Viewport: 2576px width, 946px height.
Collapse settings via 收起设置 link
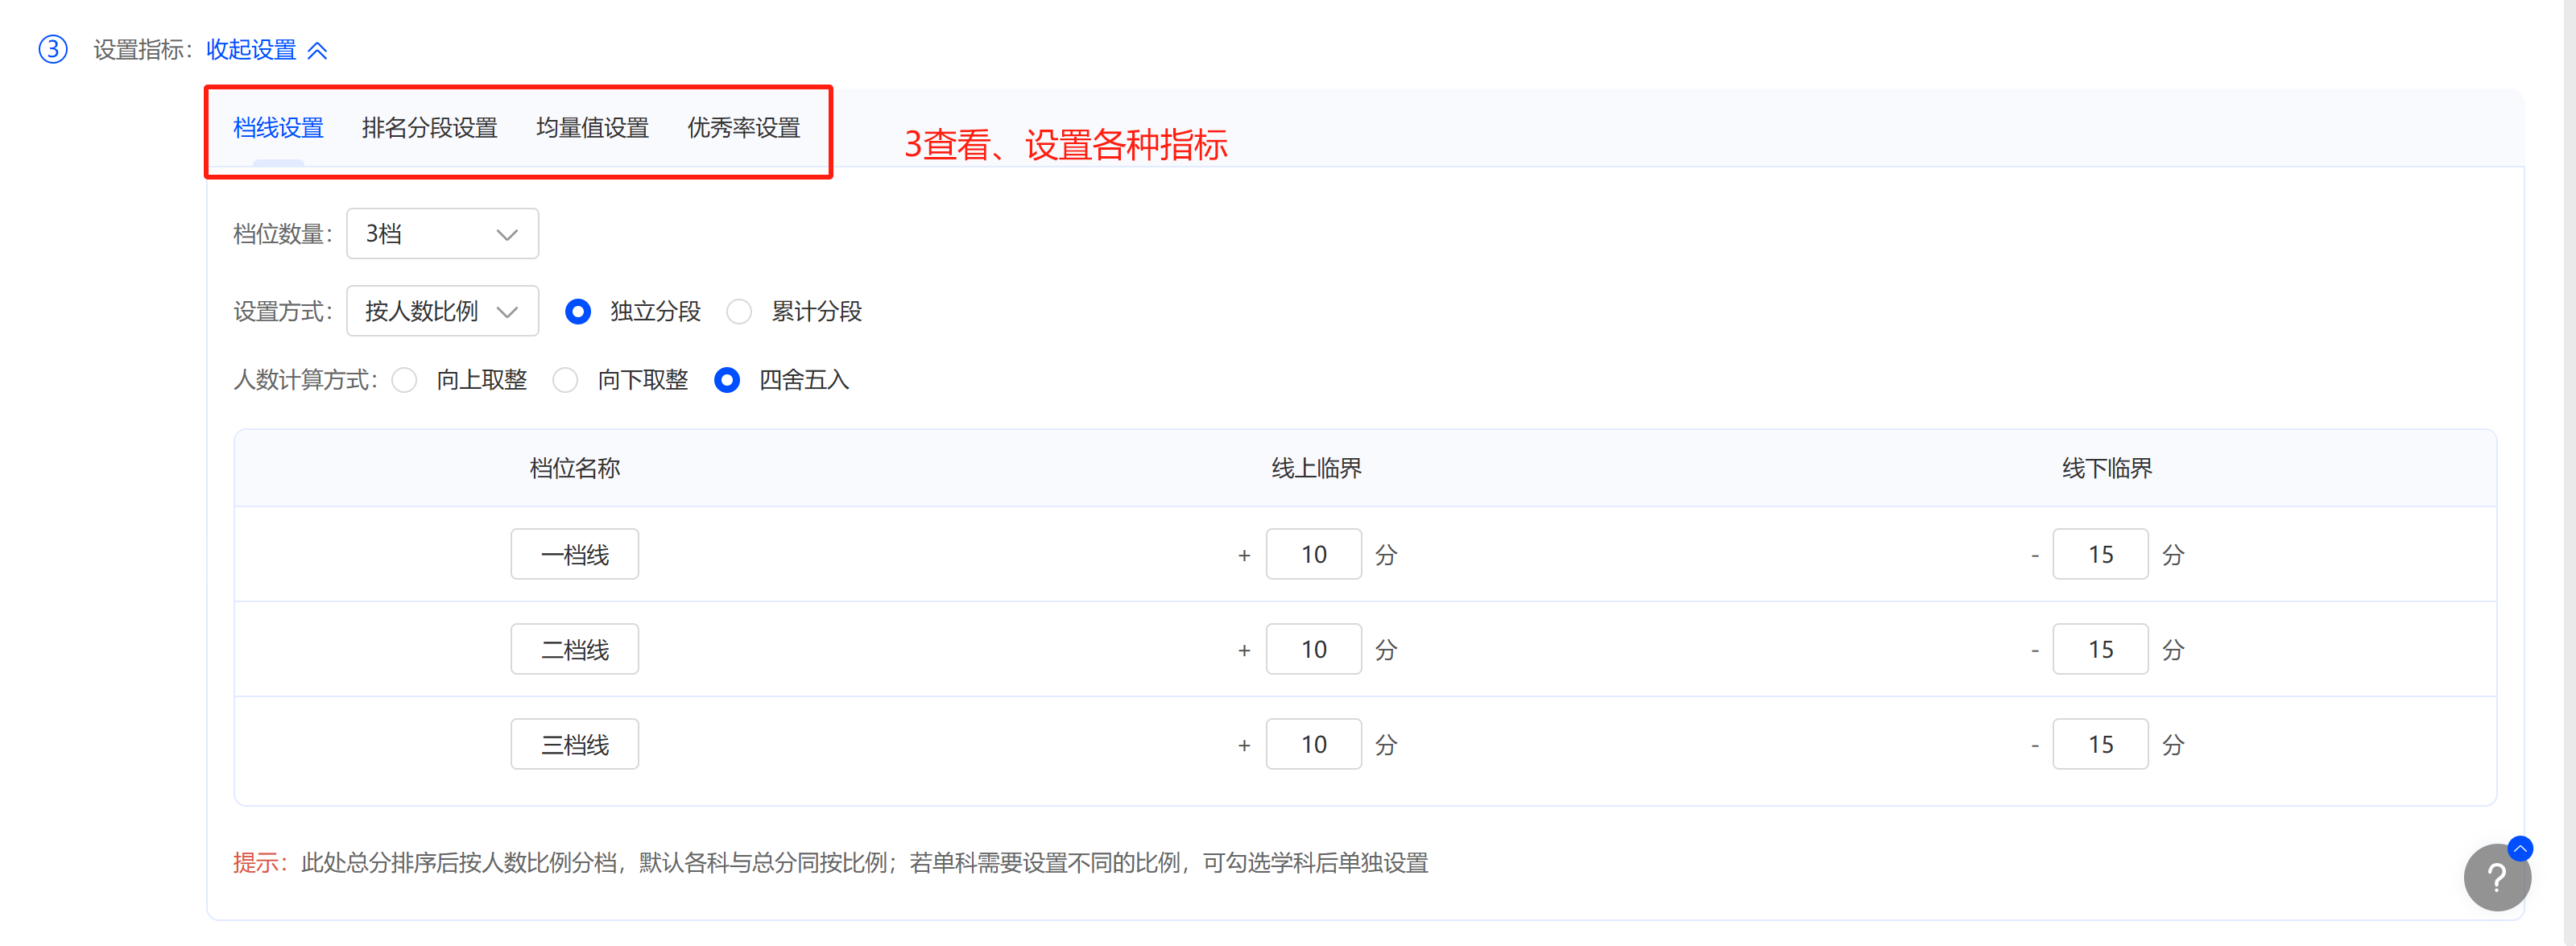coord(251,50)
